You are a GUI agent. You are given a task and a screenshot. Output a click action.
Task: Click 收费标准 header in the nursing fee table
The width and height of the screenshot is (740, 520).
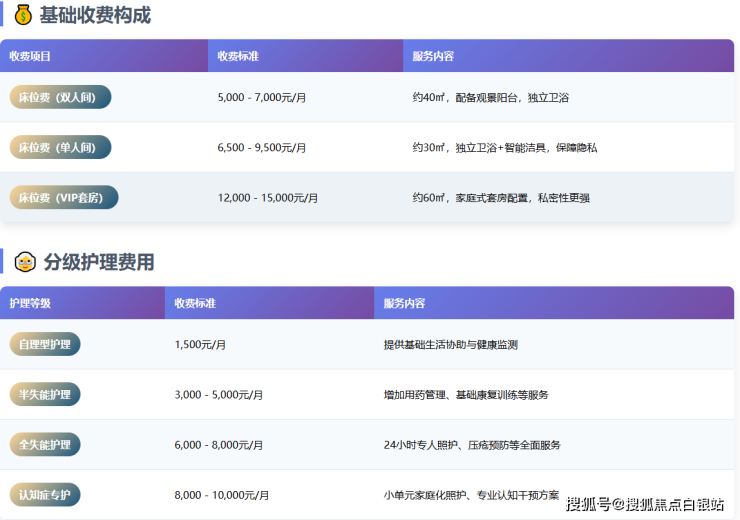[195, 303]
